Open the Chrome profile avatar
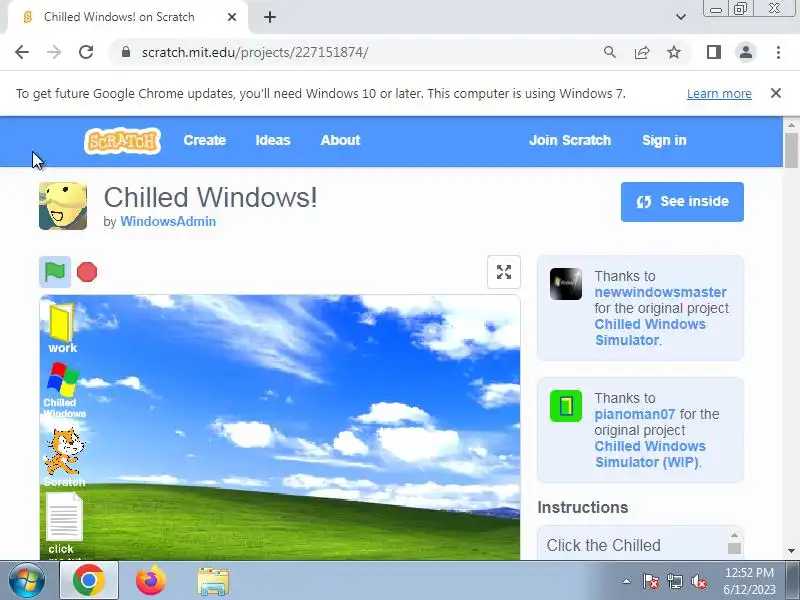Screen dimensions: 800x600 click(x=745, y=52)
